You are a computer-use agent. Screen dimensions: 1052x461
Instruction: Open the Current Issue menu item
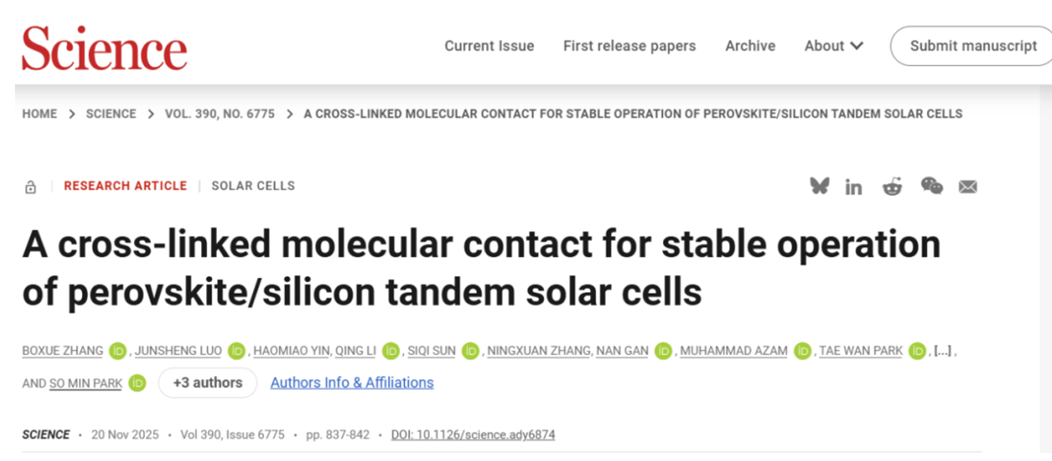click(x=489, y=46)
